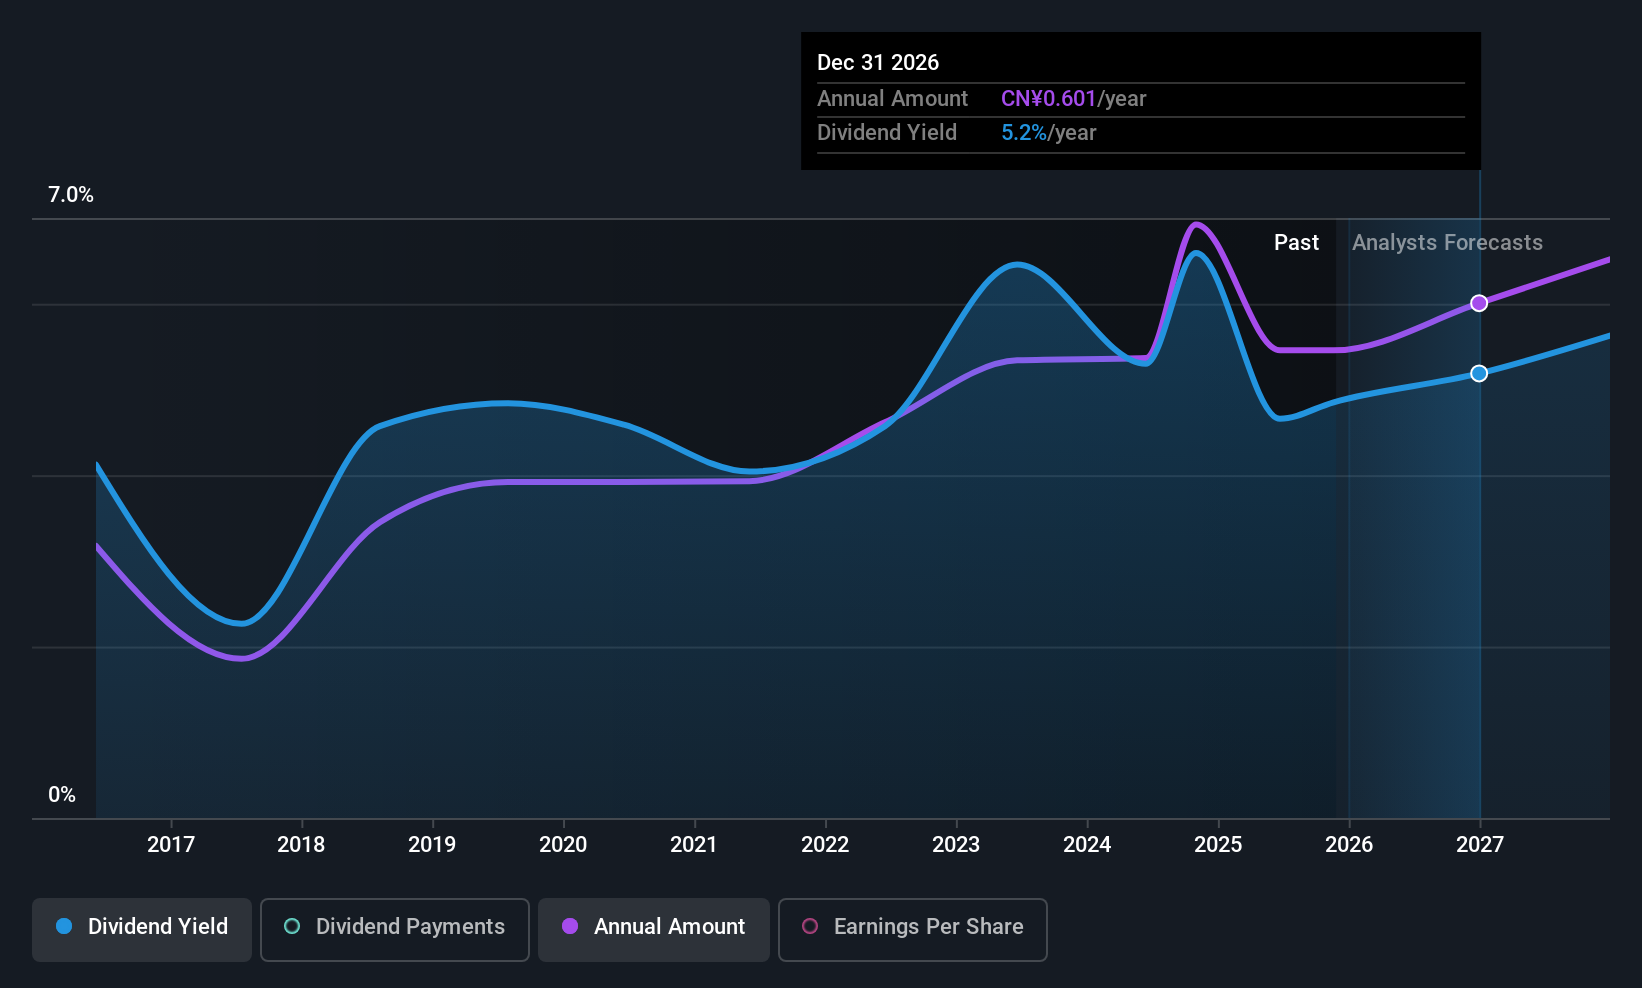This screenshot has height=988, width=1642.
Task: Toggle the Annual Amount legend button
Action: pyautogui.click(x=654, y=929)
